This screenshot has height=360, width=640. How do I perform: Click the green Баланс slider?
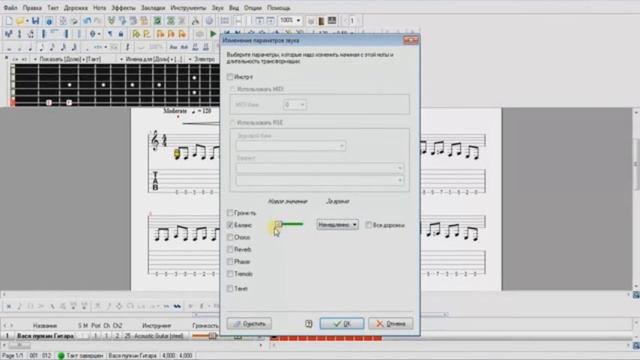pos(289,224)
